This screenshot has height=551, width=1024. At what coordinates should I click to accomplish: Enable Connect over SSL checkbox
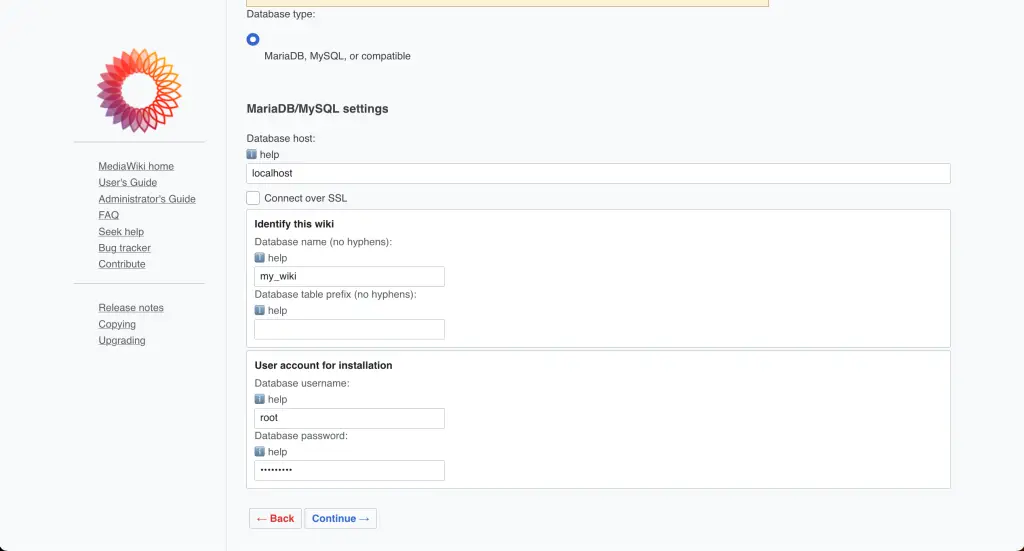[x=253, y=198]
